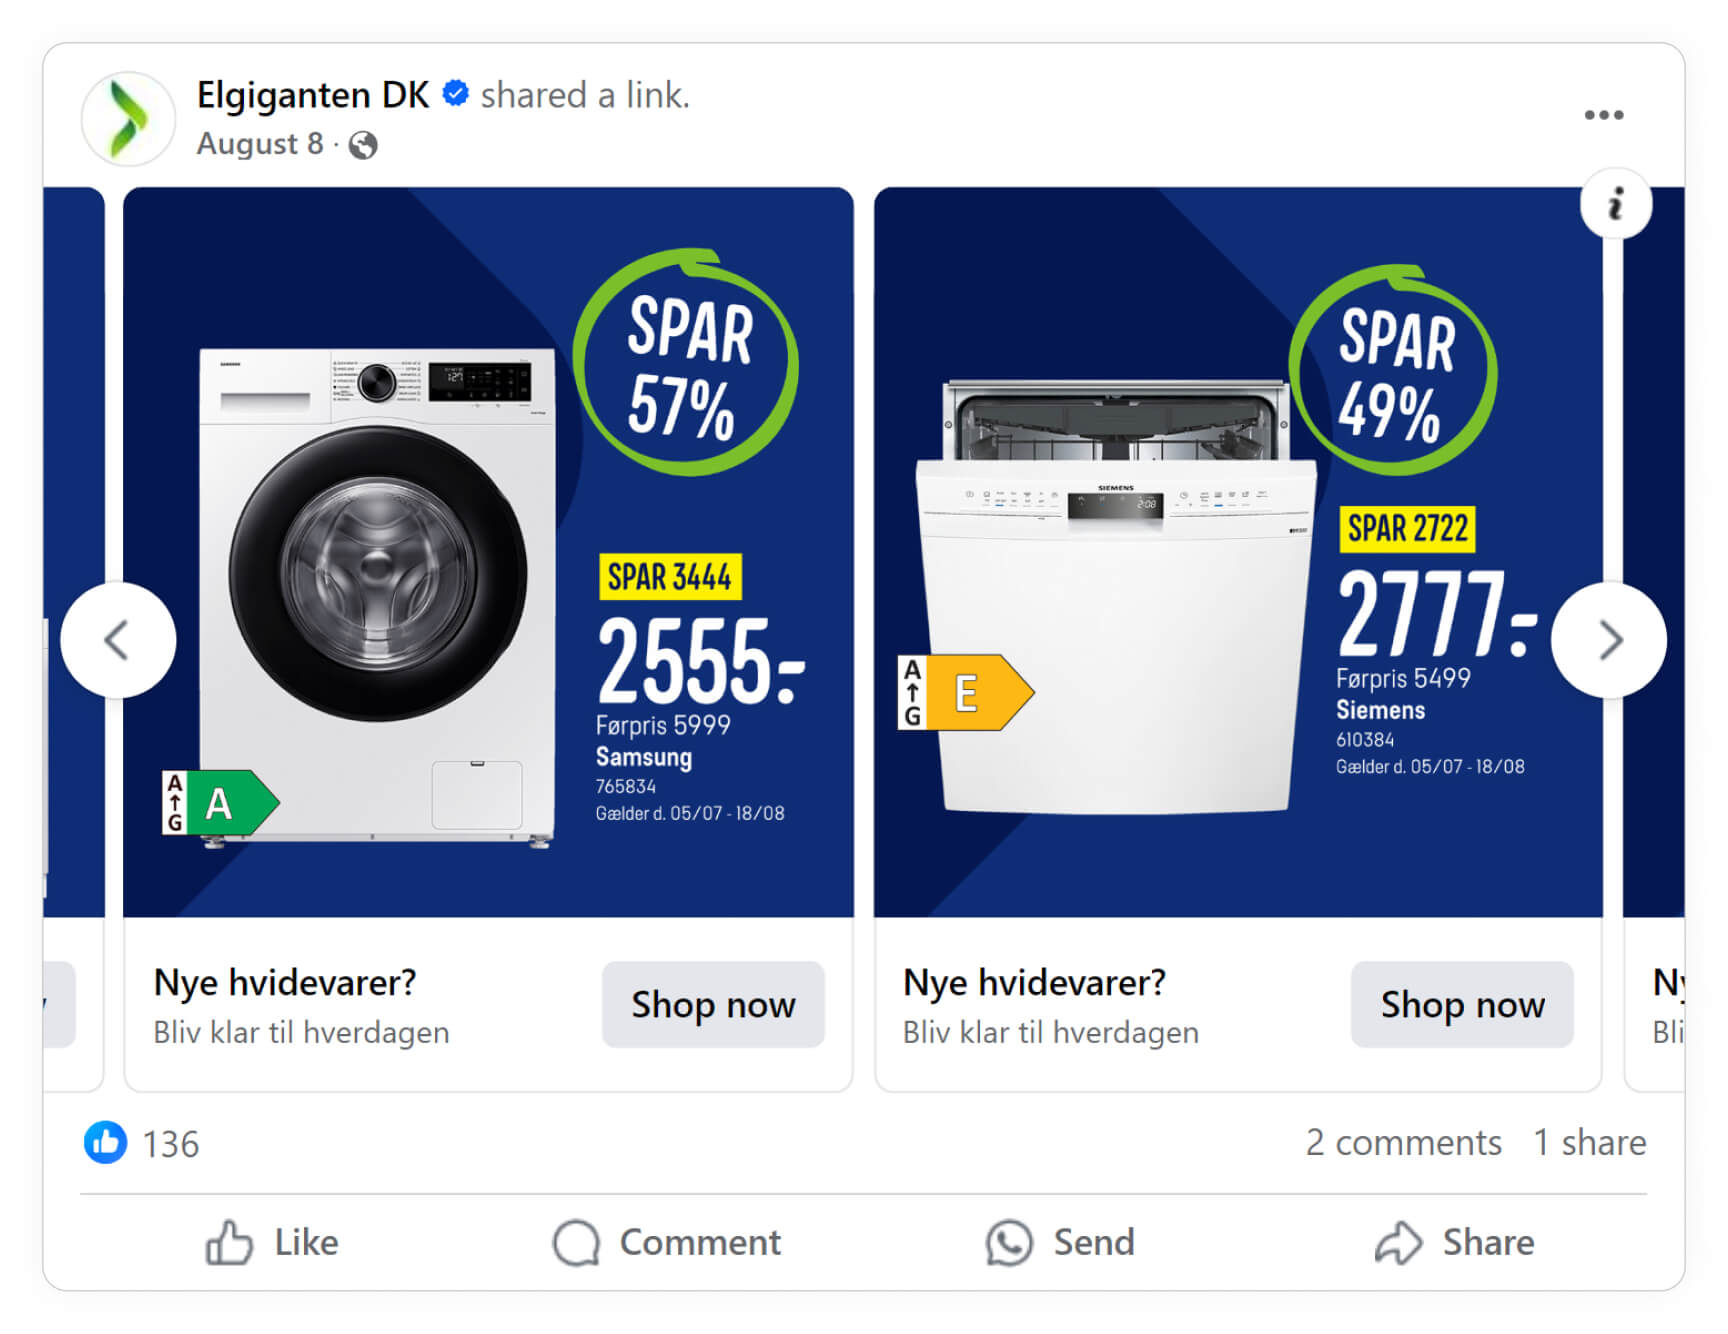Open the three-dot post options menu
1728x1334 pixels.
(x=1603, y=115)
